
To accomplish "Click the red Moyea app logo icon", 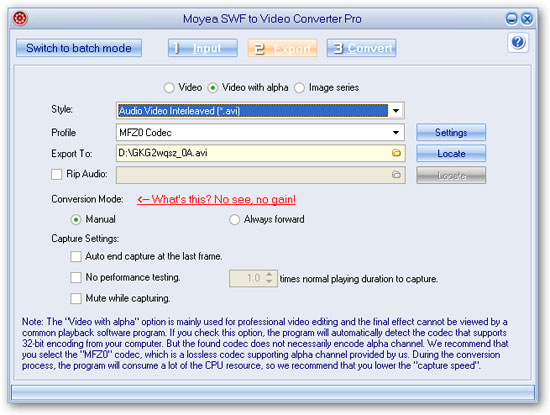I will (20, 18).
